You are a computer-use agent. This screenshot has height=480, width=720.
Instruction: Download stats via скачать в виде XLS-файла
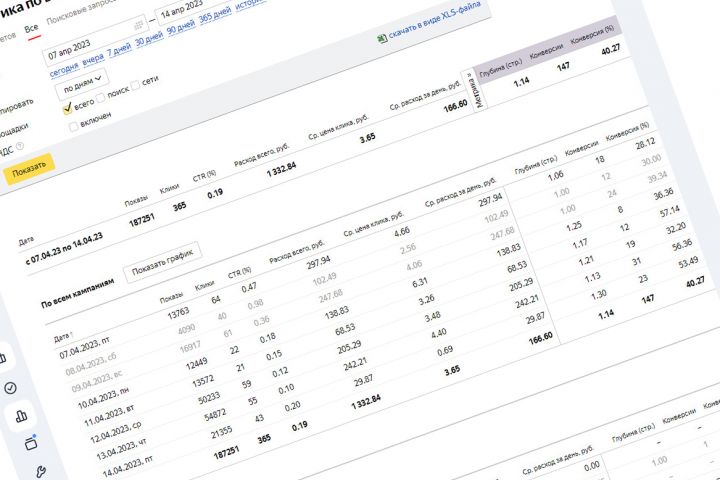435,20
